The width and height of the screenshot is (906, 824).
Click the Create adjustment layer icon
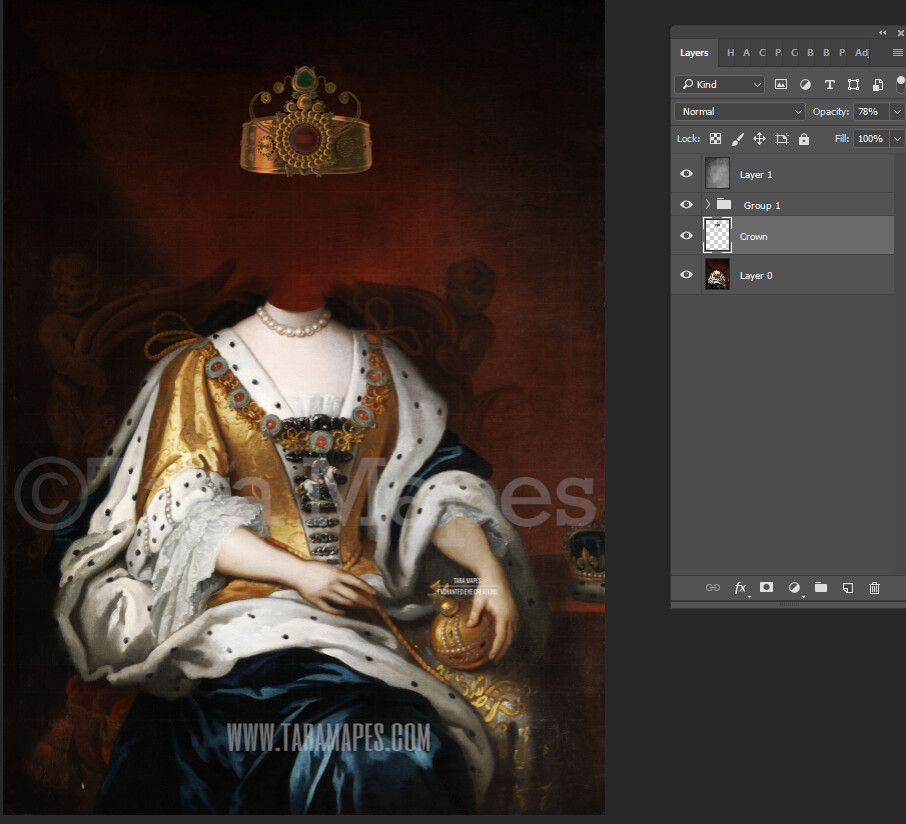point(794,588)
